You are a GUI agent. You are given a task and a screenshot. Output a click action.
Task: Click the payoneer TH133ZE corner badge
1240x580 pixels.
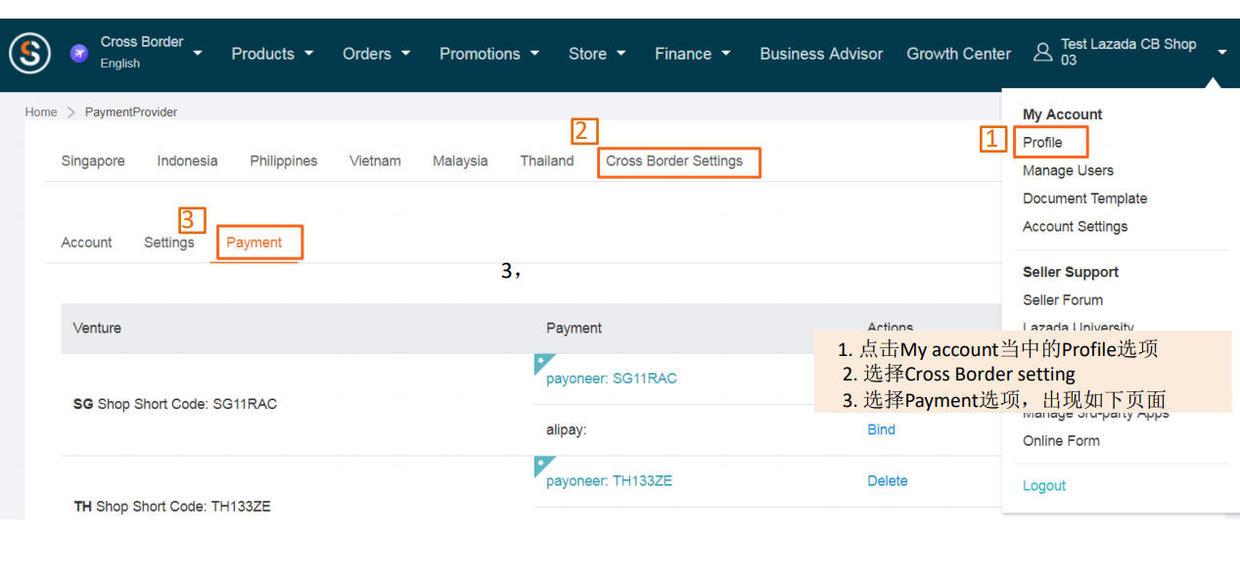(x=544, y=464)
